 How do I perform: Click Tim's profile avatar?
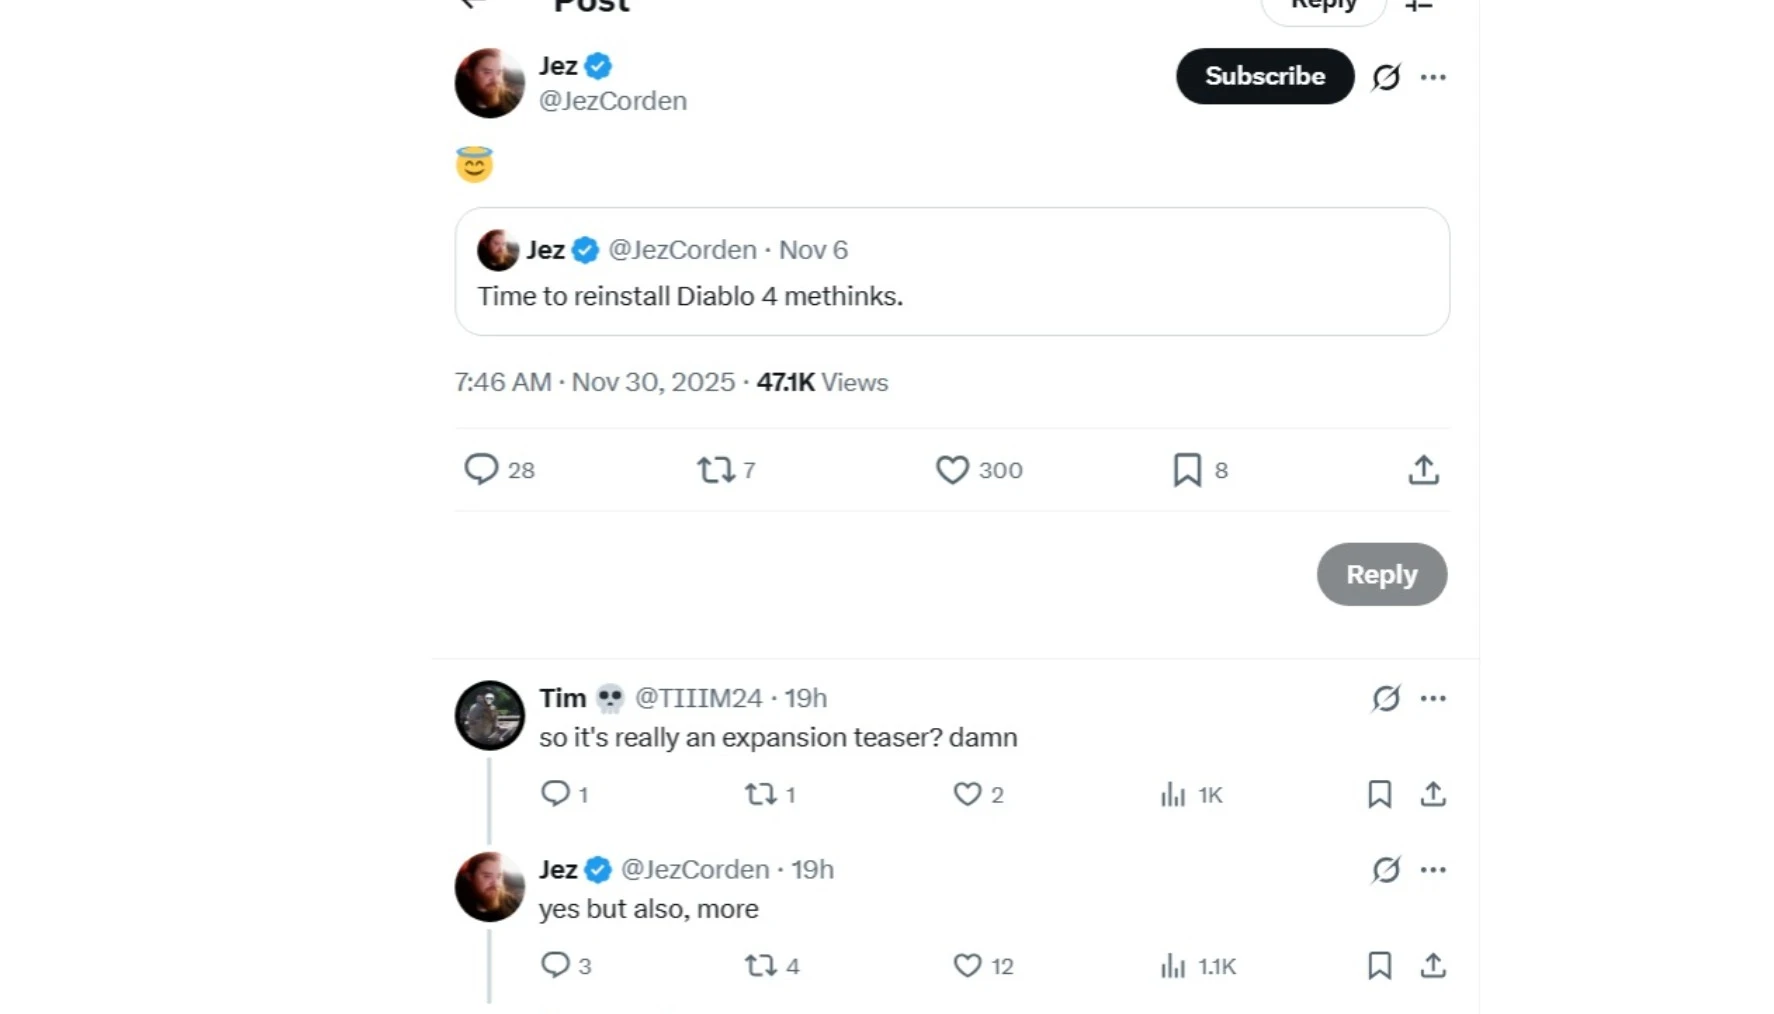[x=490, y=716]
